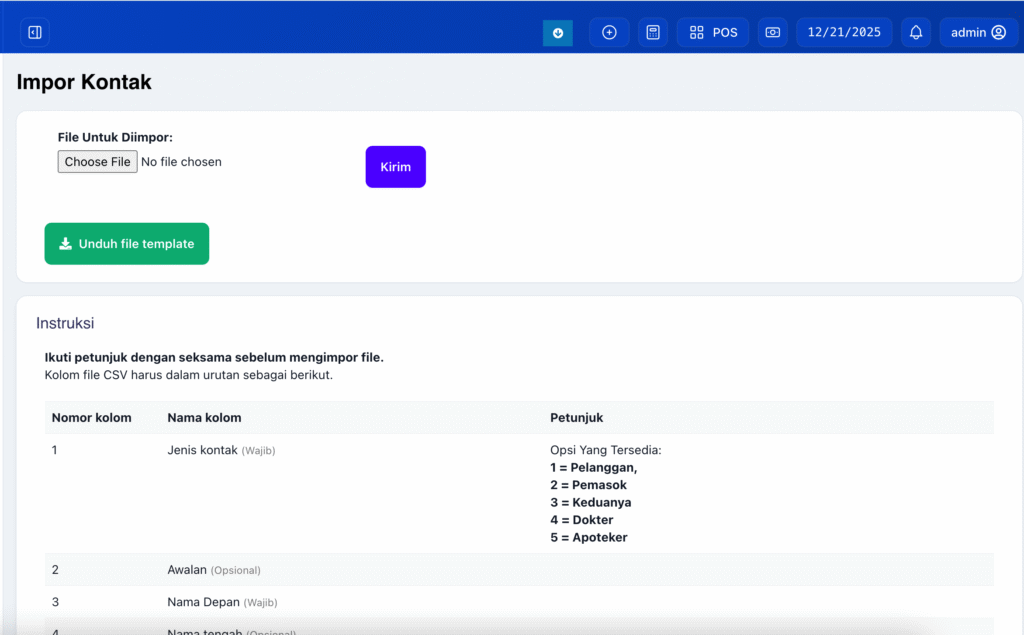The width and height of the screenshot is (1024, 635).
Task: Select the Nama kolom table header
Action: 204,418
